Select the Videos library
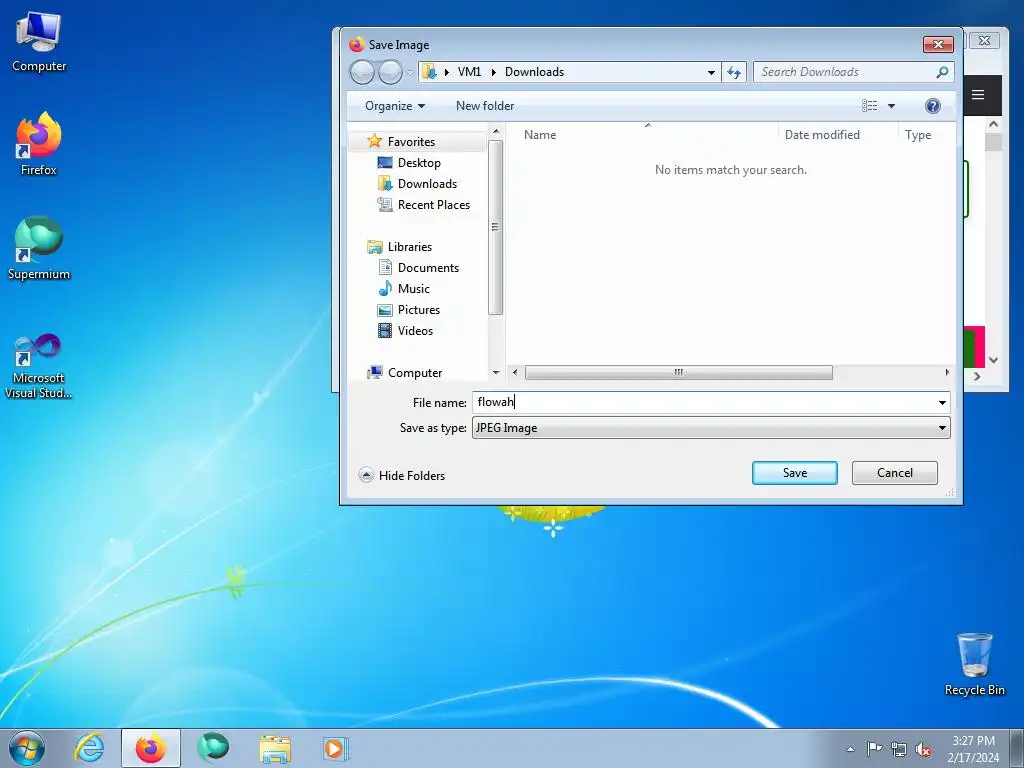 pyautogui.click(x=415, y=330)
